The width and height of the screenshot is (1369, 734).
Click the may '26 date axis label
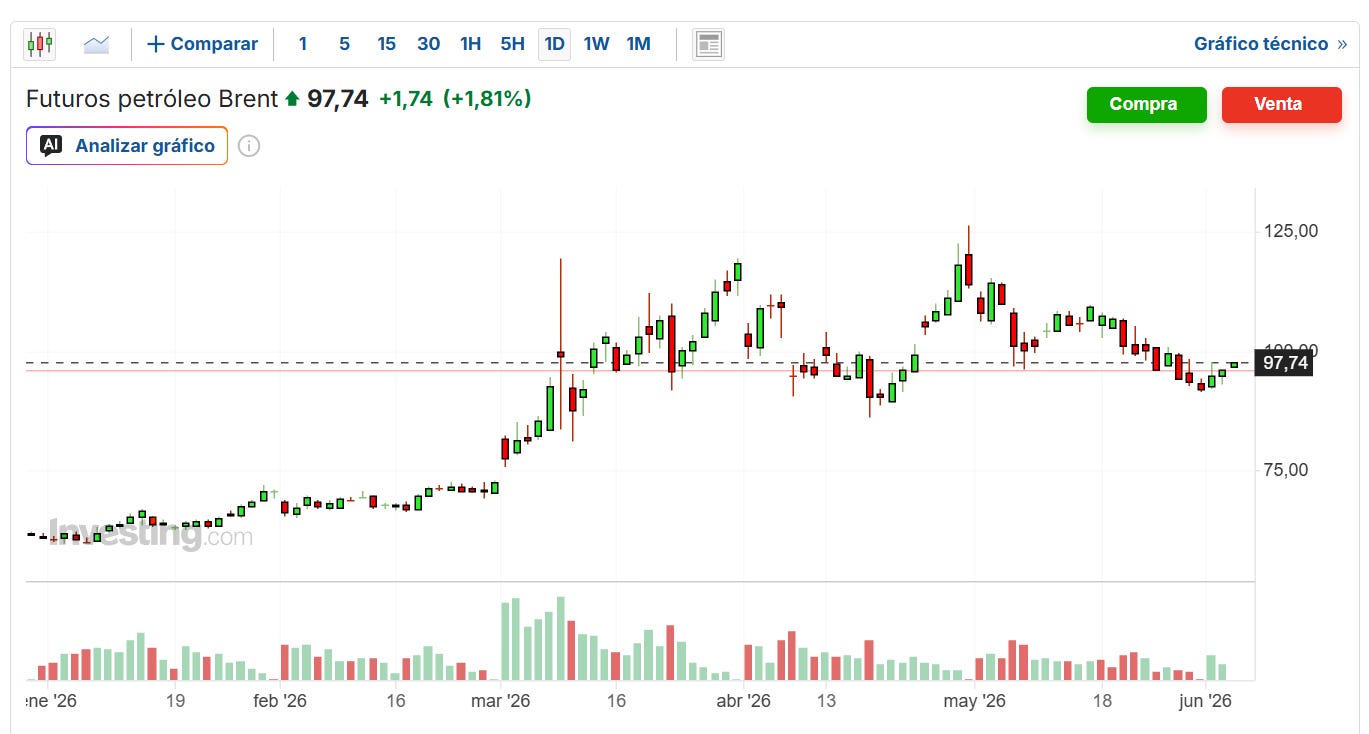click(974, 701)
